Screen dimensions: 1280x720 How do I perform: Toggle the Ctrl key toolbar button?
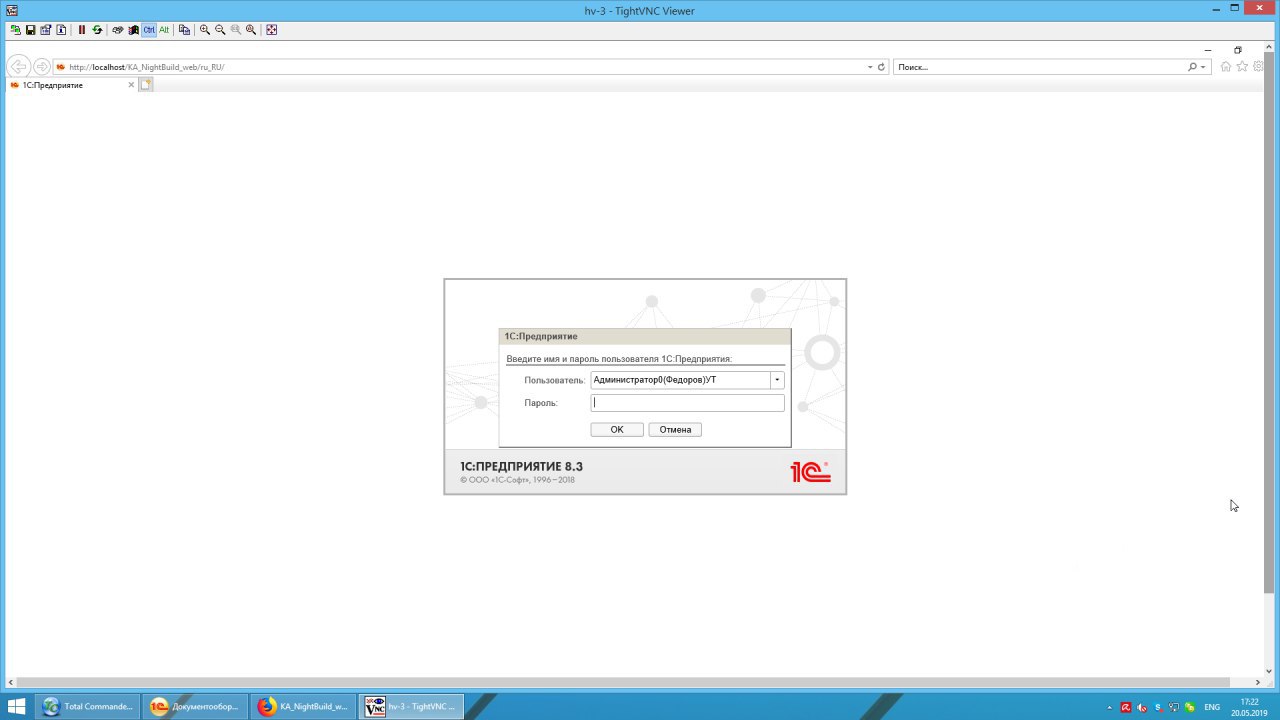click(149, 30)
